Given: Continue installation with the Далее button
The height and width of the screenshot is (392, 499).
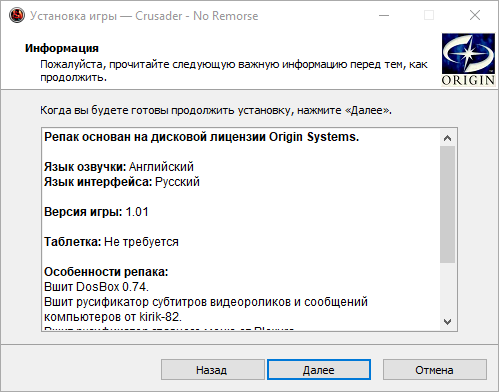Looking at the screenshot, I should [319, 370].
